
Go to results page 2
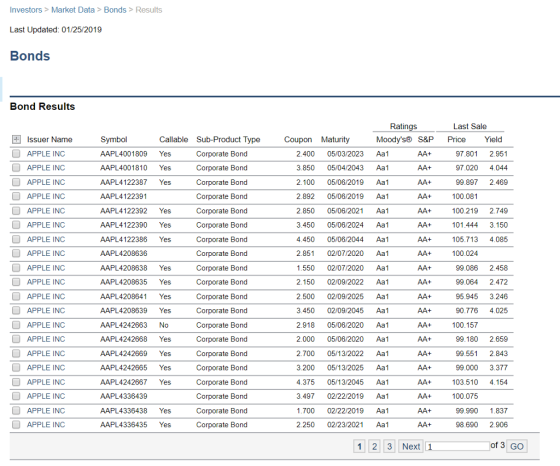click(x=374, y=446)
